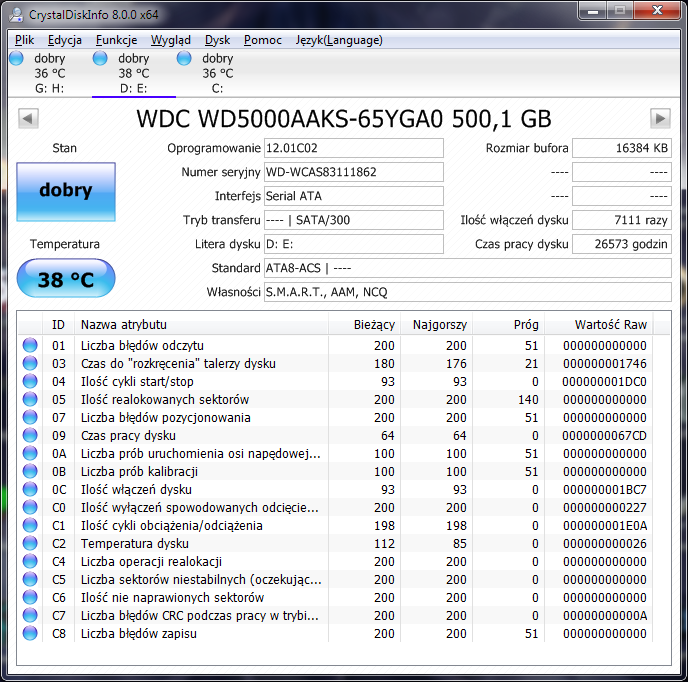Click the Standard field ATA8-ACS
The height and width of the screenshot is (682, 688).
467,268
